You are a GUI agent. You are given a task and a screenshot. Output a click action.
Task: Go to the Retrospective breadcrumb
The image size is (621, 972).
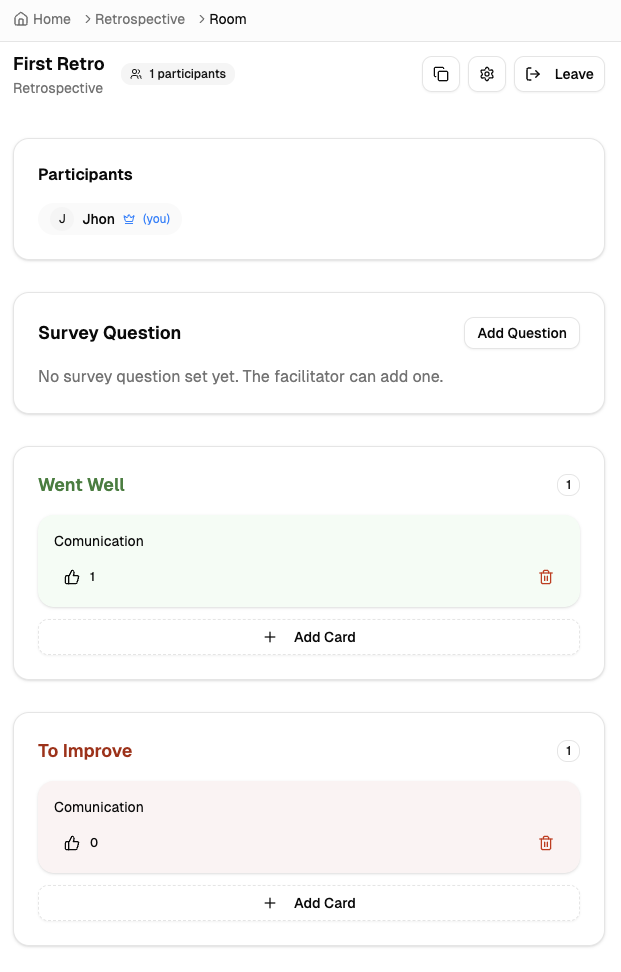[140, 19]
